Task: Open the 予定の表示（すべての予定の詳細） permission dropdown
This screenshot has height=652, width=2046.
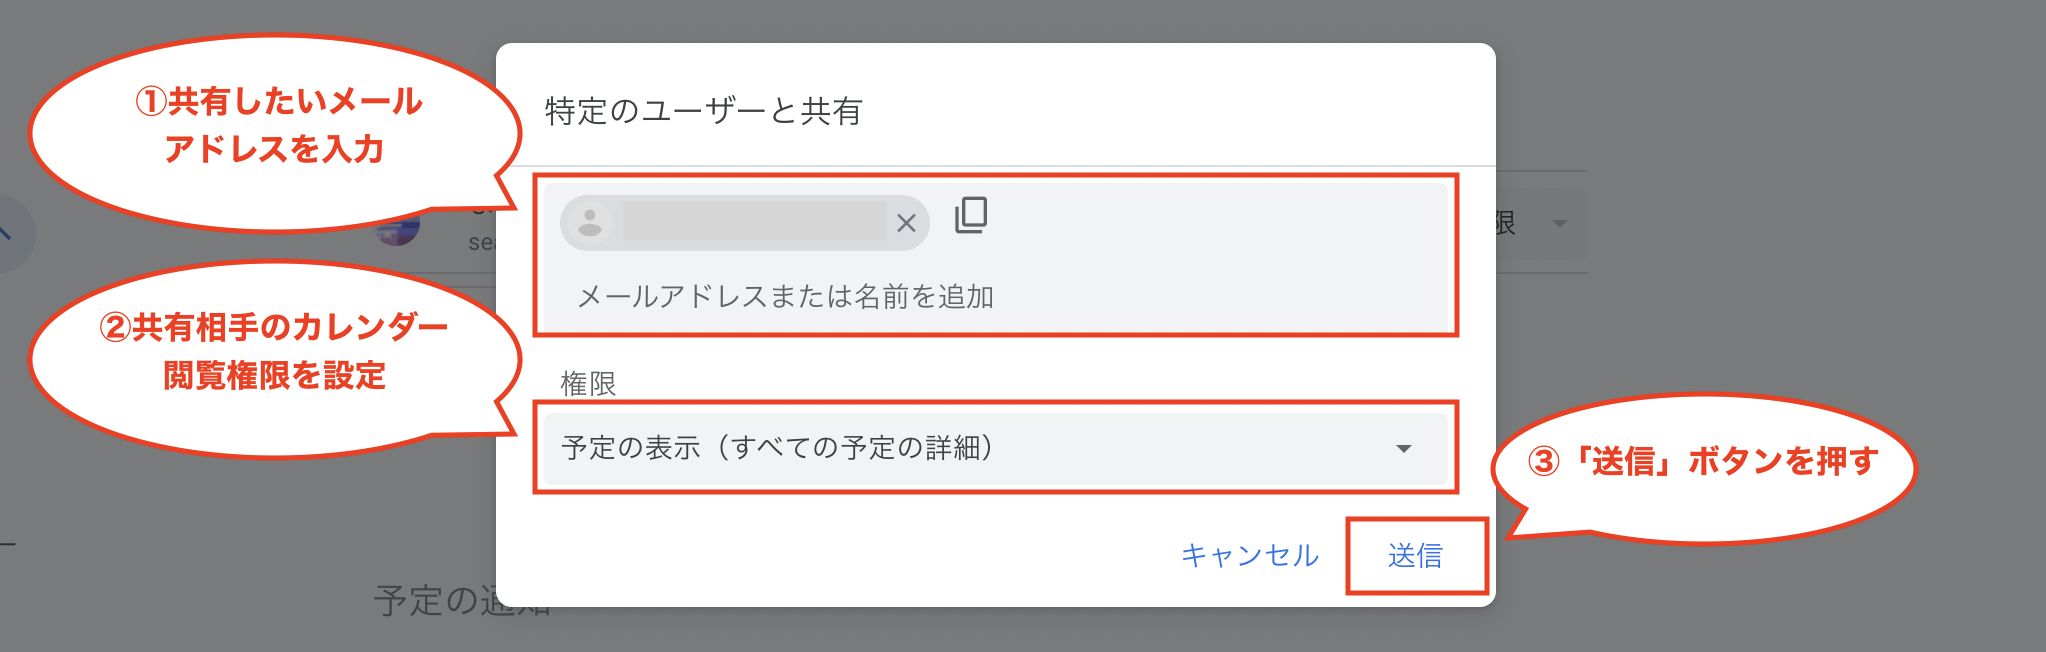Action: pos(778,448)
